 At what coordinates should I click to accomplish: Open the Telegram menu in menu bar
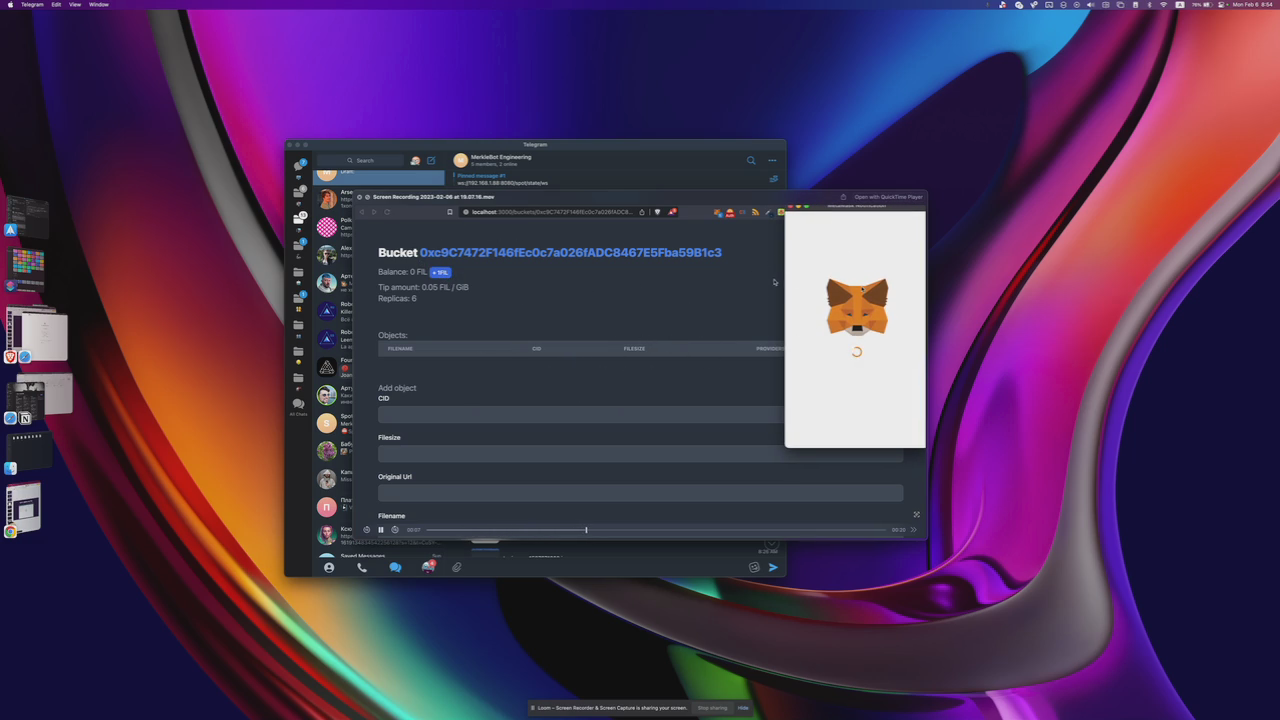(x=32, y=5)
